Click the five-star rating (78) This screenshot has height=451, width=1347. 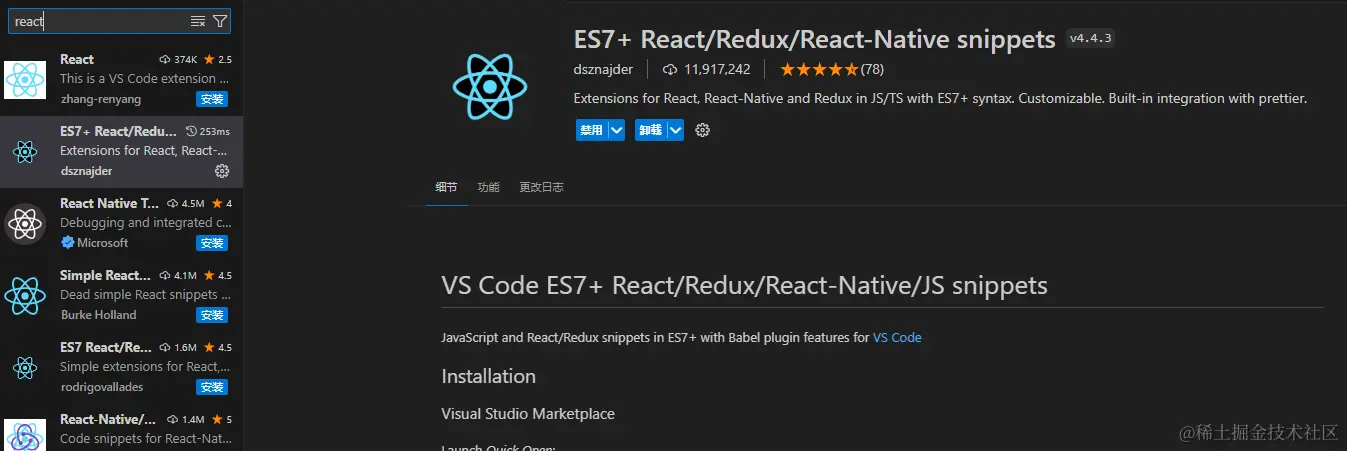(x=831, y=69)
